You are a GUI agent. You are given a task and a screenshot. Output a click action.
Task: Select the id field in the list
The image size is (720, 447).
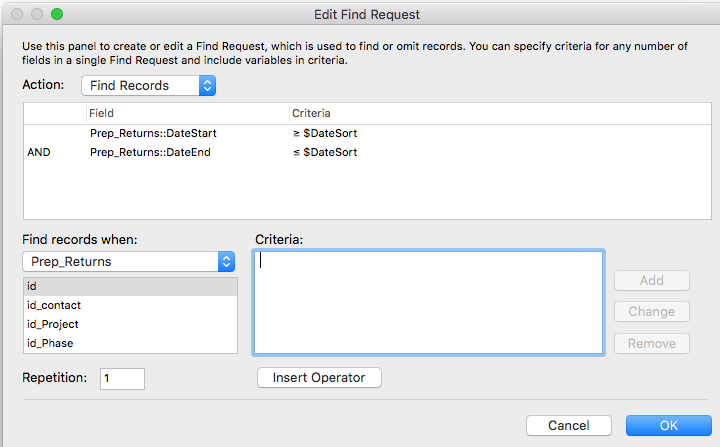[130, 286]
